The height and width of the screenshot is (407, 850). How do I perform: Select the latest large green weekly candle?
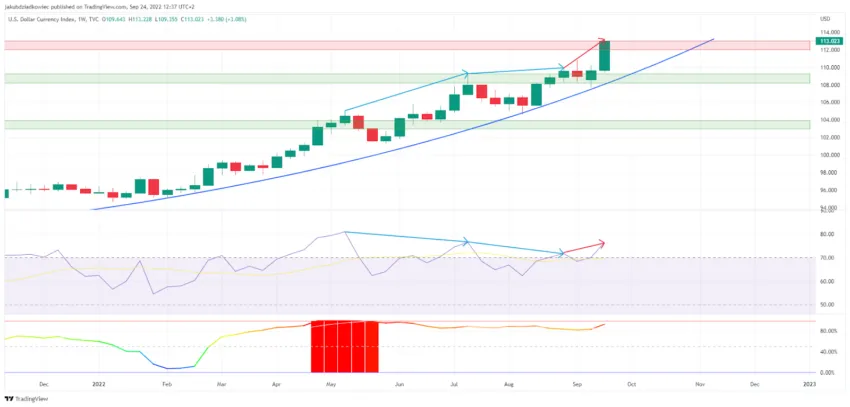tap(606, 56)
